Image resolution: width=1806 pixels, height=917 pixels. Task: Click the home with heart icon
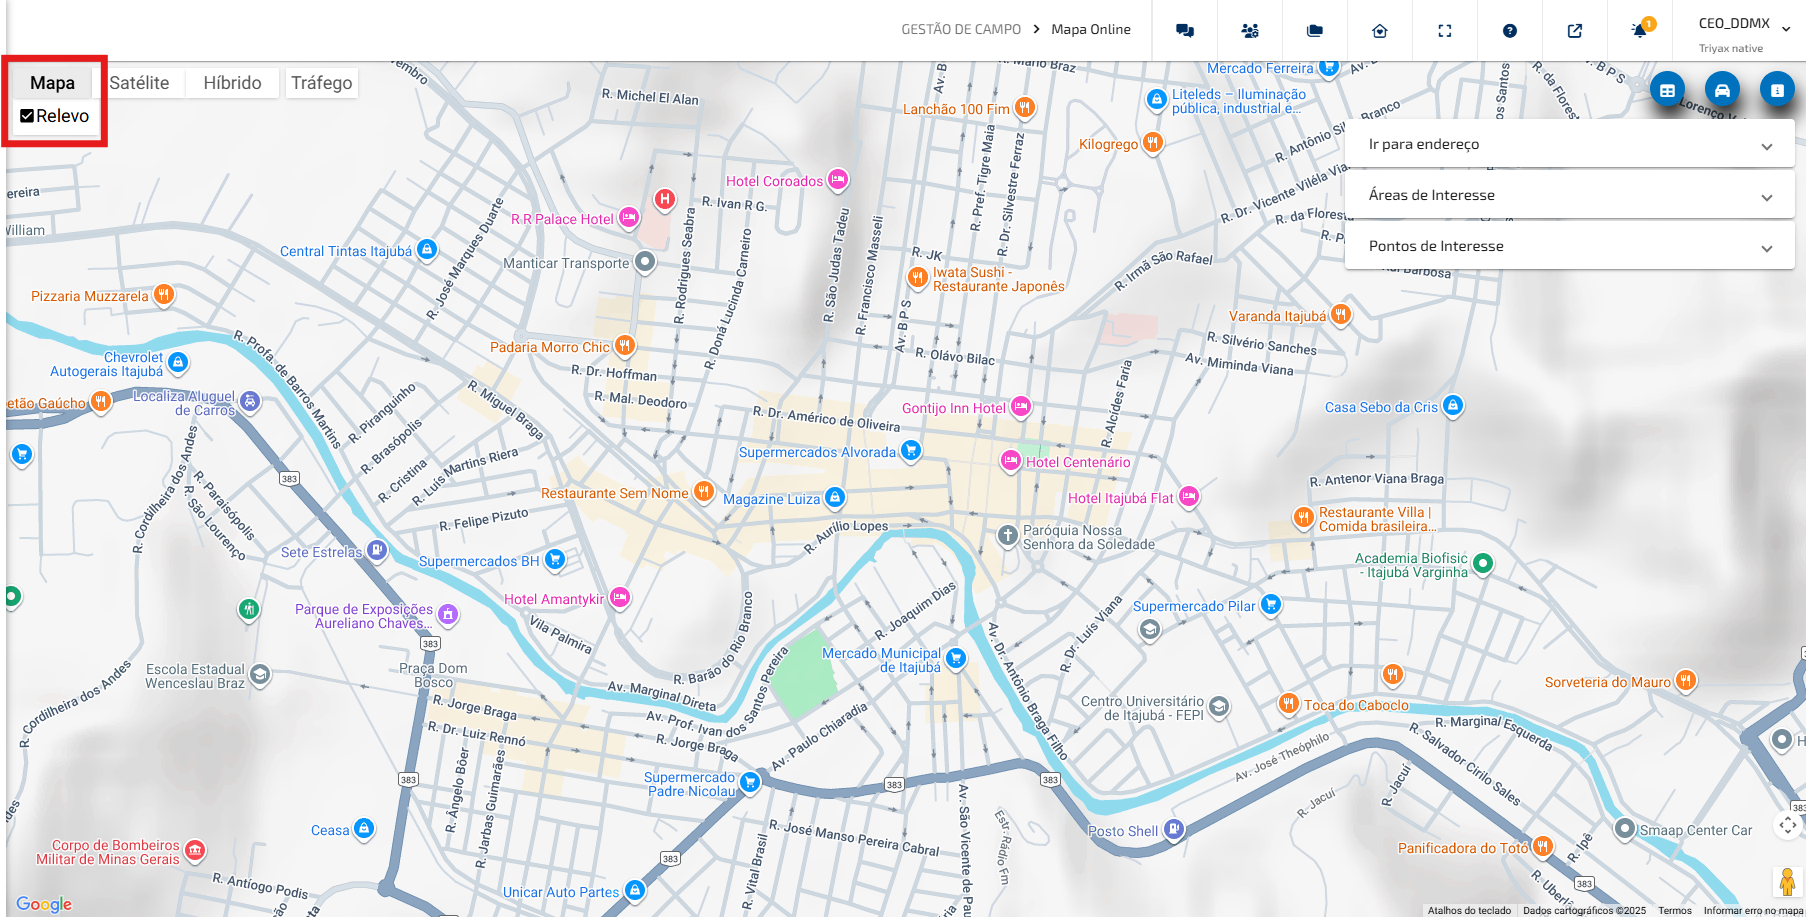pos(1380,31)
